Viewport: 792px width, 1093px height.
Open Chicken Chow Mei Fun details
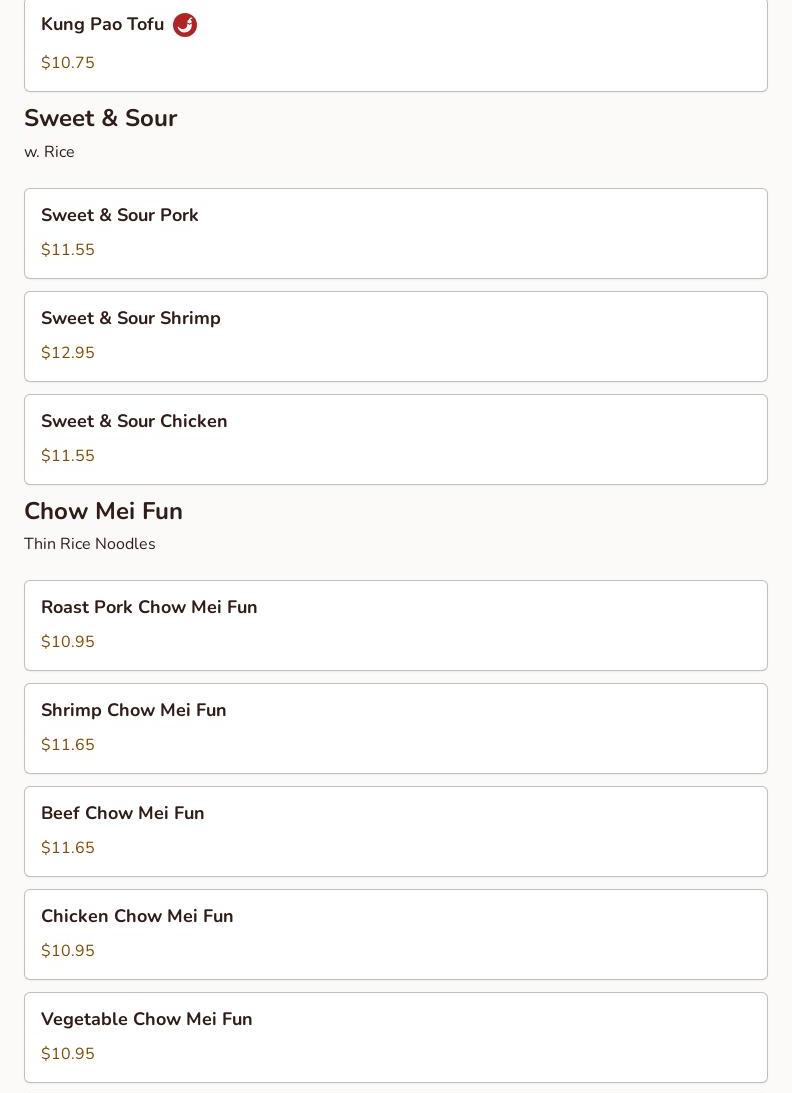[x=396, y=935]
